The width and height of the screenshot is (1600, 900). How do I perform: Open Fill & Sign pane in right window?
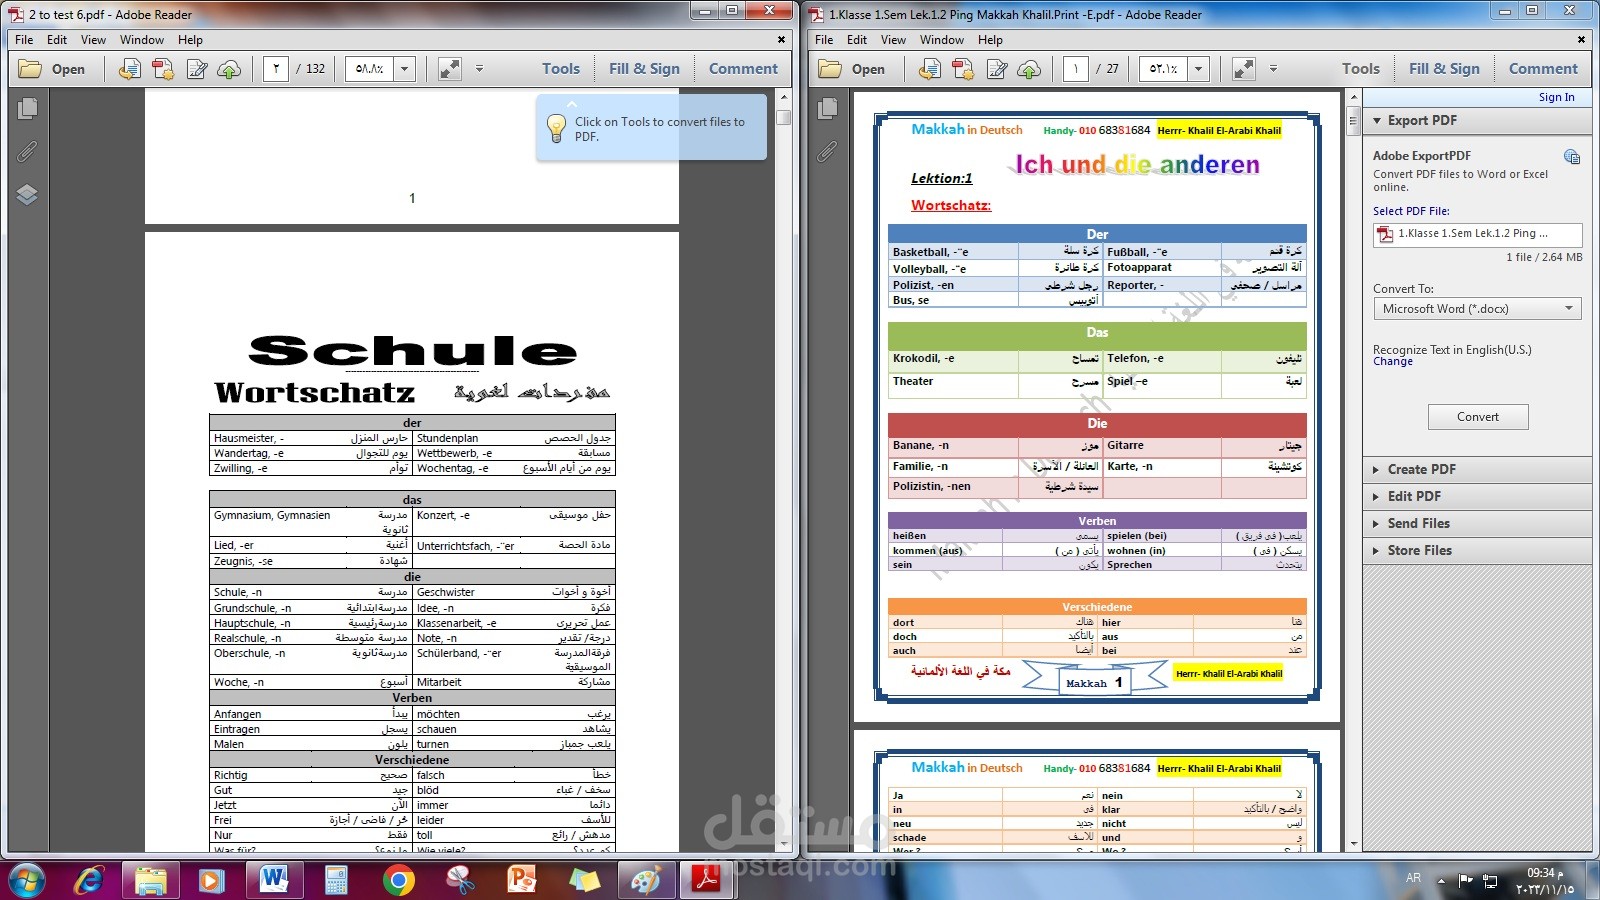[1444, 69]
